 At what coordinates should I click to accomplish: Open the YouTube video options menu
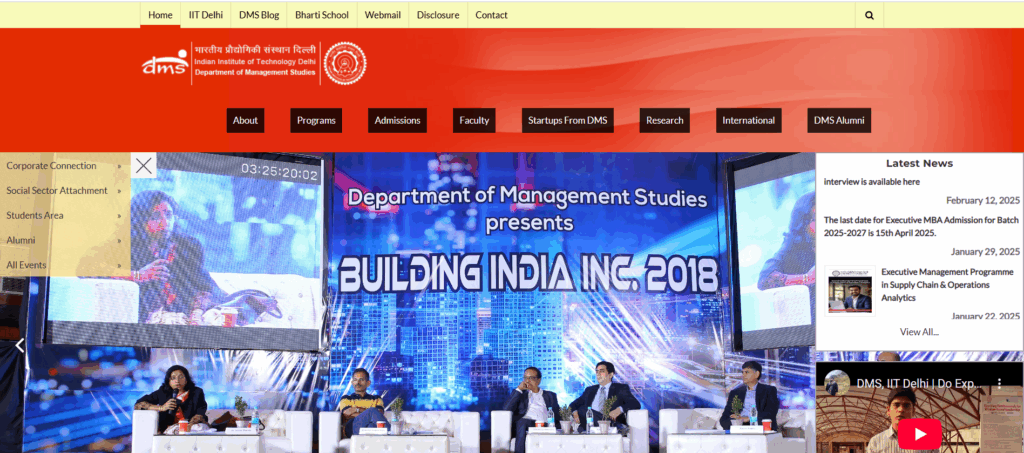(998, 382)
